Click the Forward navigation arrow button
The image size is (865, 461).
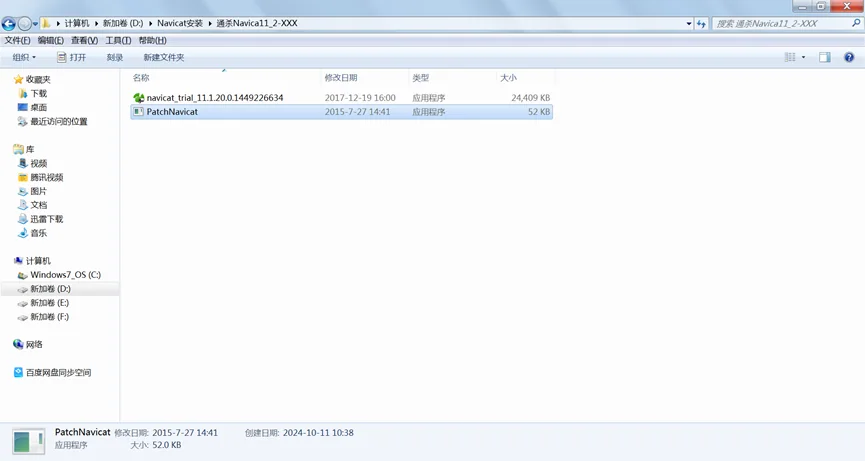coord(24,24)
